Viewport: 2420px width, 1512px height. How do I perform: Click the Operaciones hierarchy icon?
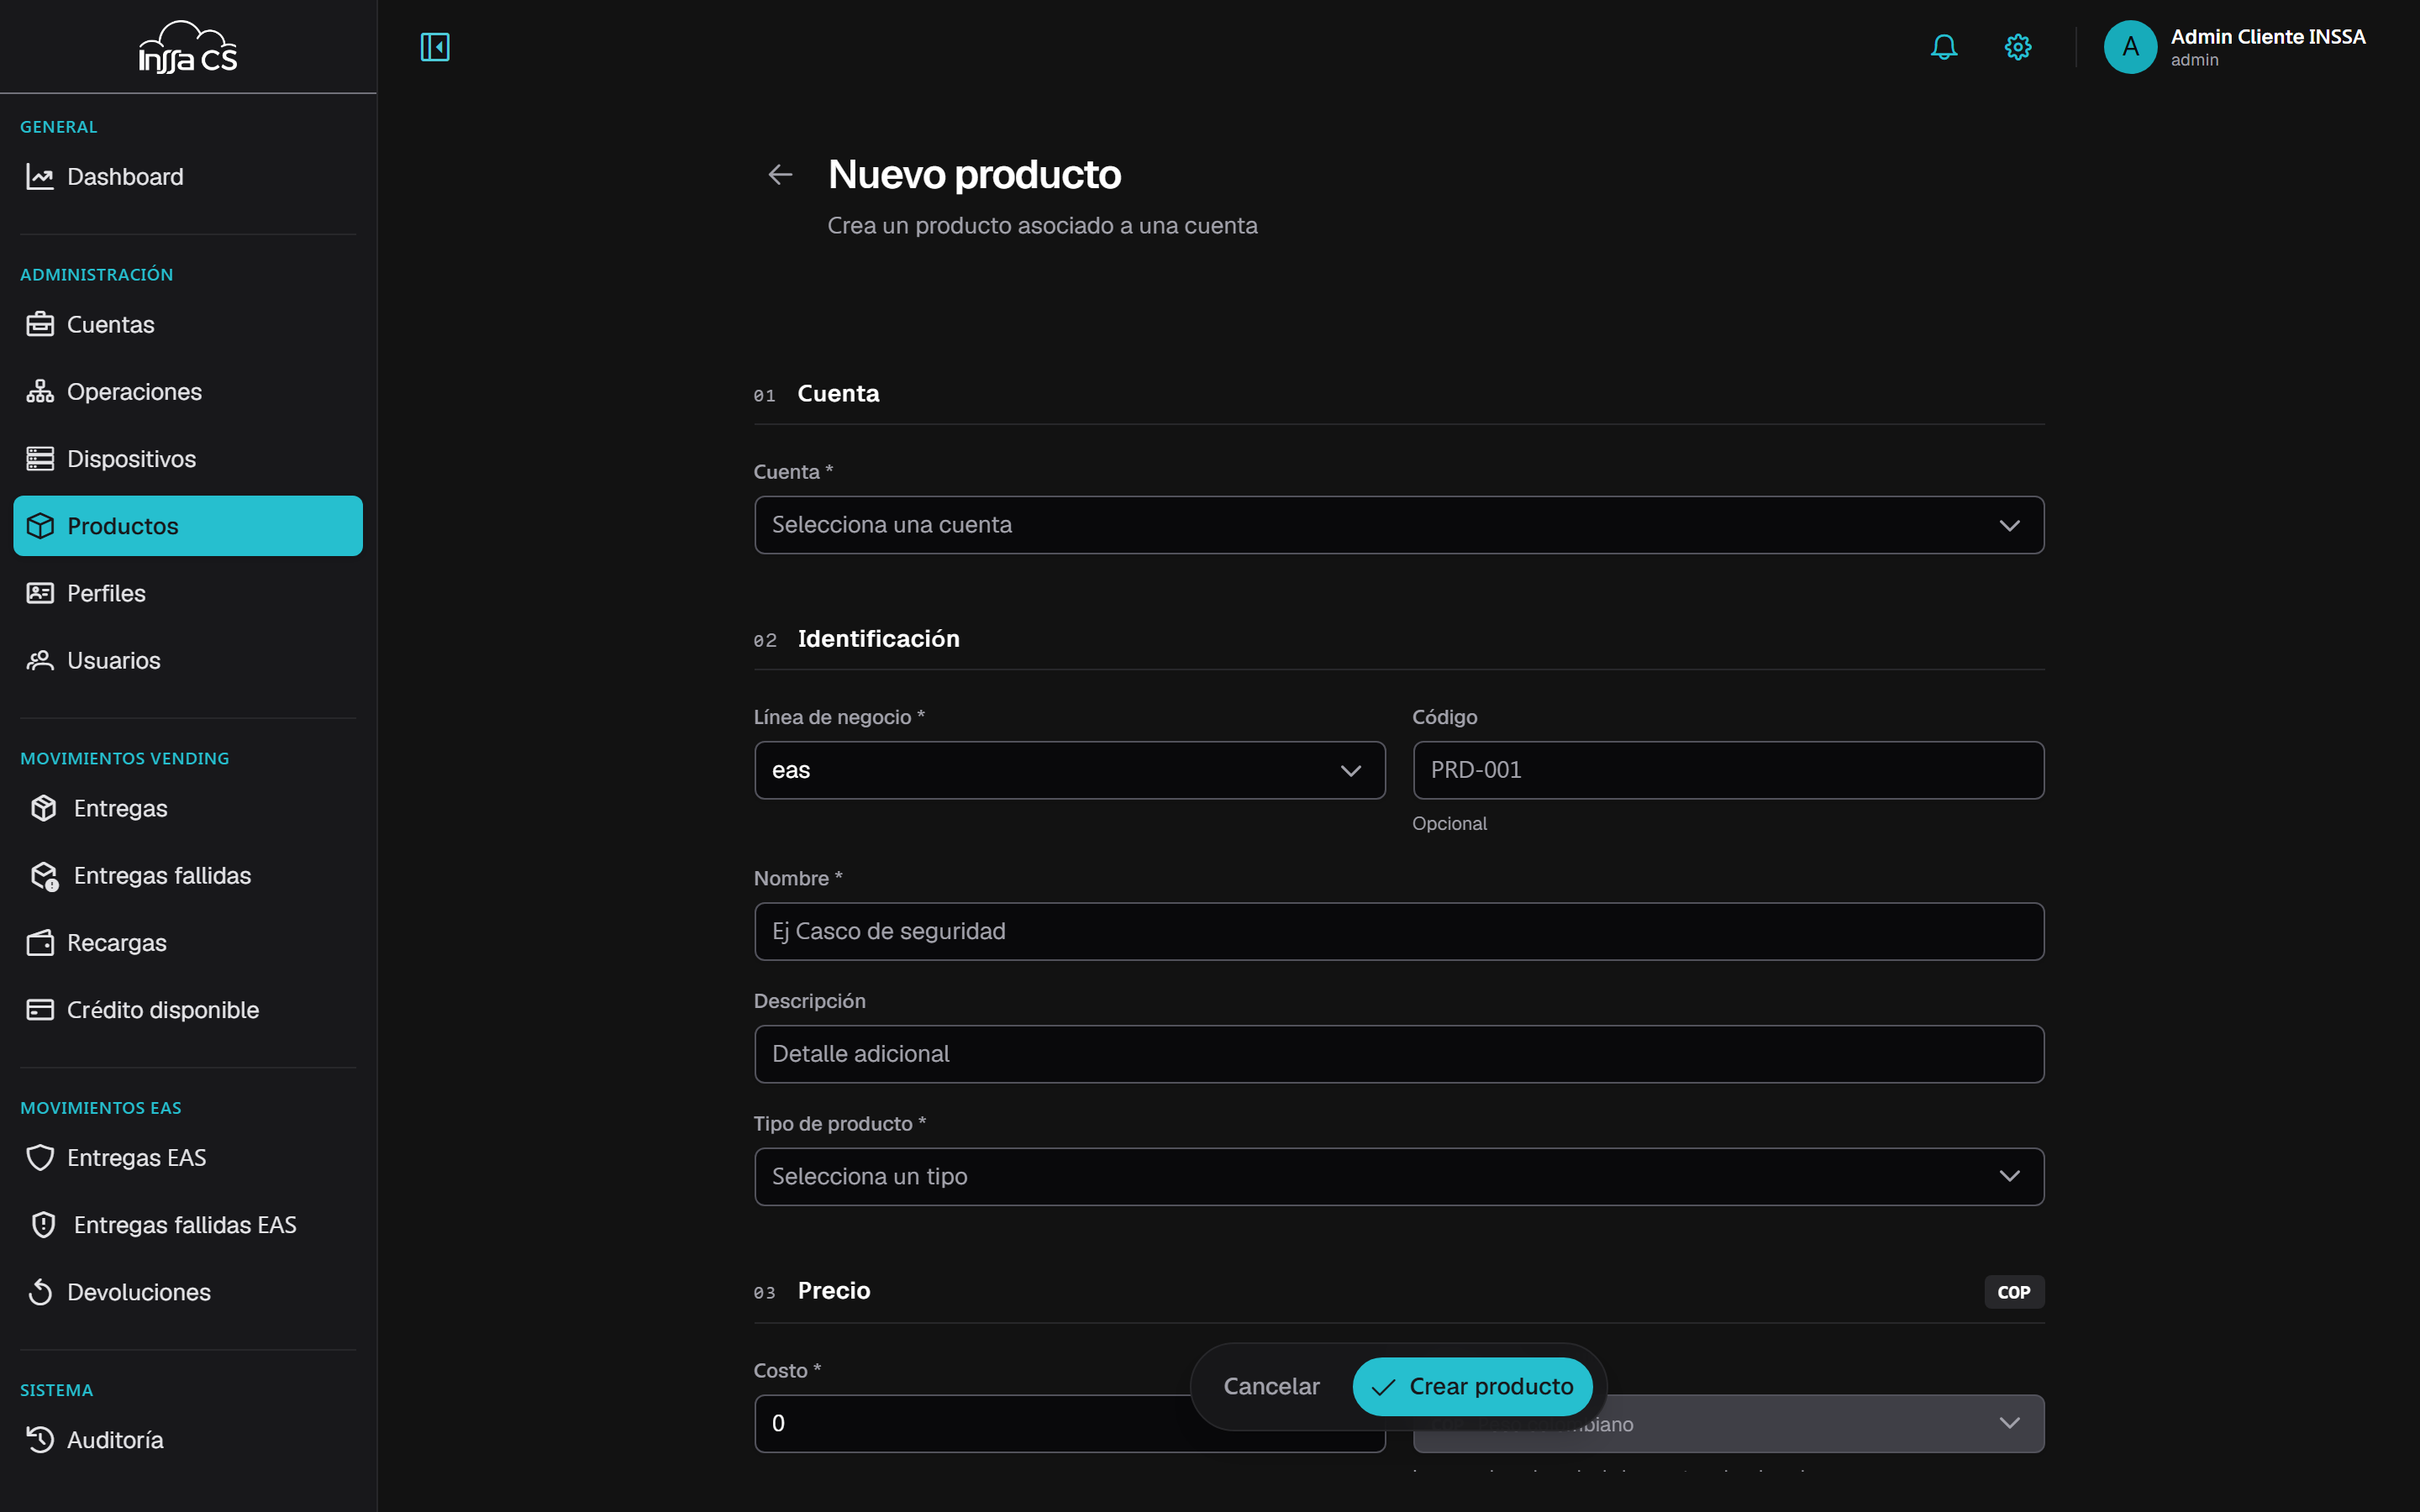point(40,392)
